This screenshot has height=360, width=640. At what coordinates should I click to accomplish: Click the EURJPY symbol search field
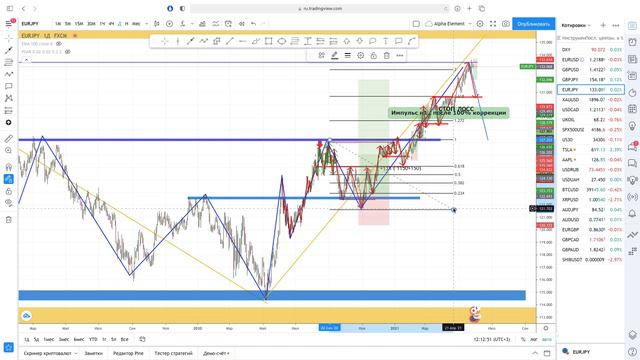point(31,24)
